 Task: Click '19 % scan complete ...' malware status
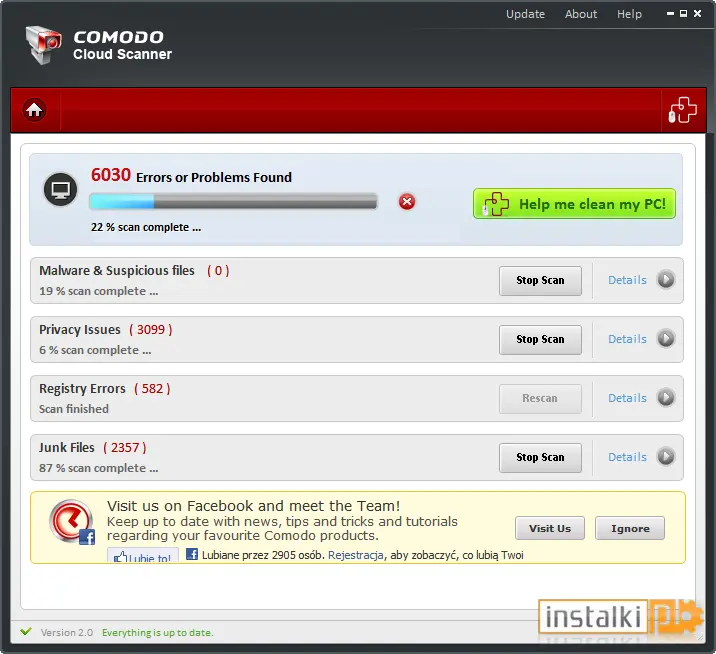coord(99,291)
